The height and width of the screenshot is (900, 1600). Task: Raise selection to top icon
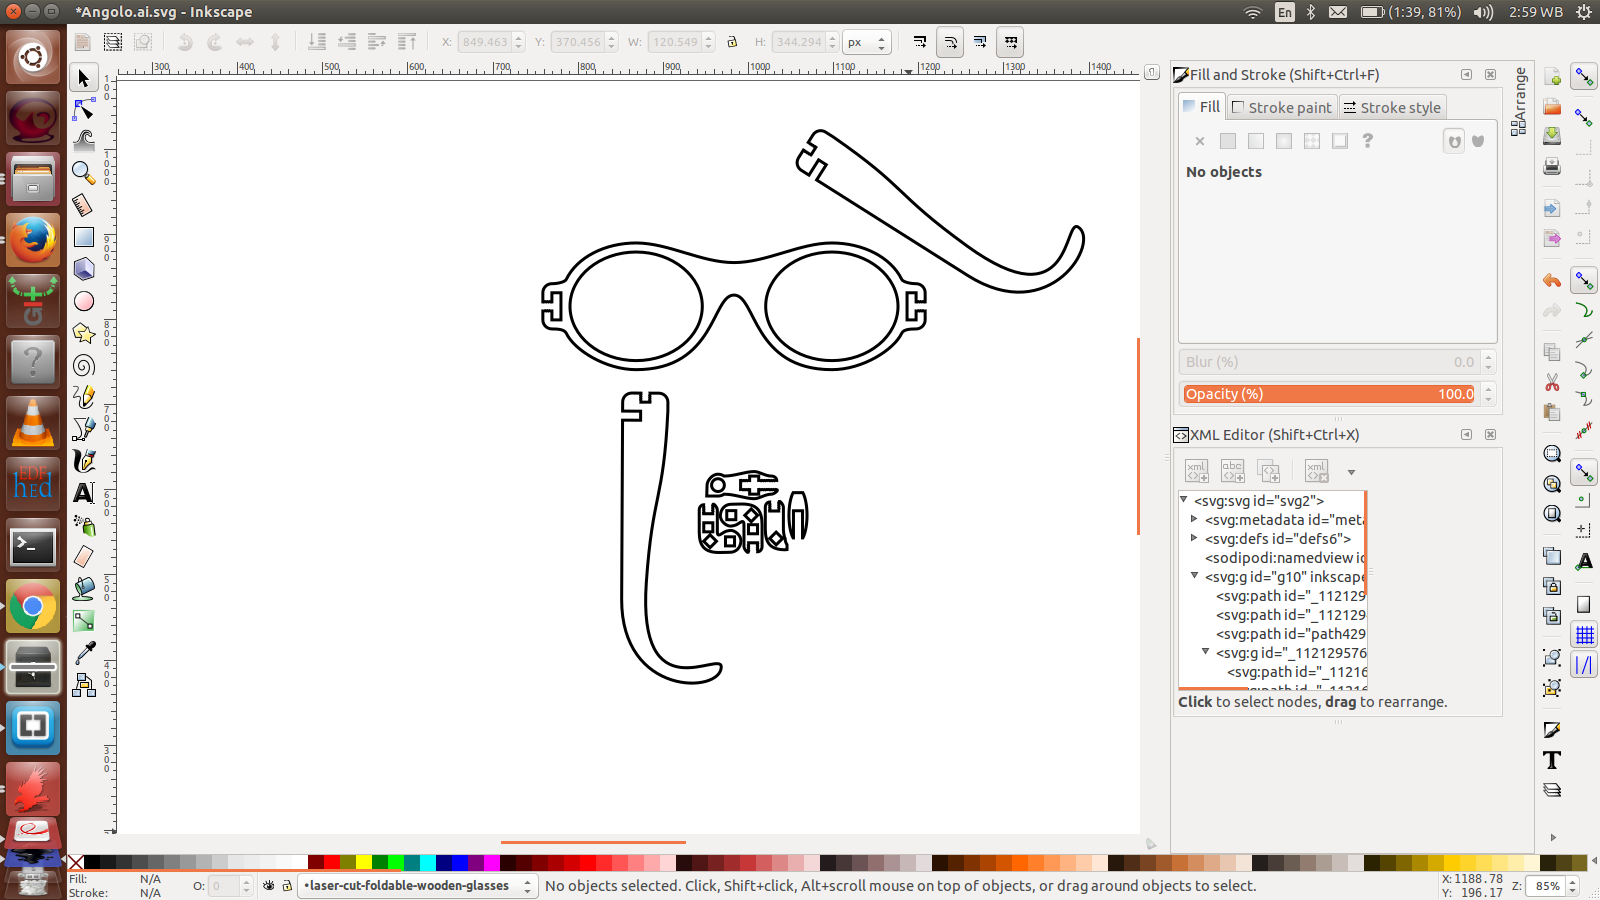point(407,42)
